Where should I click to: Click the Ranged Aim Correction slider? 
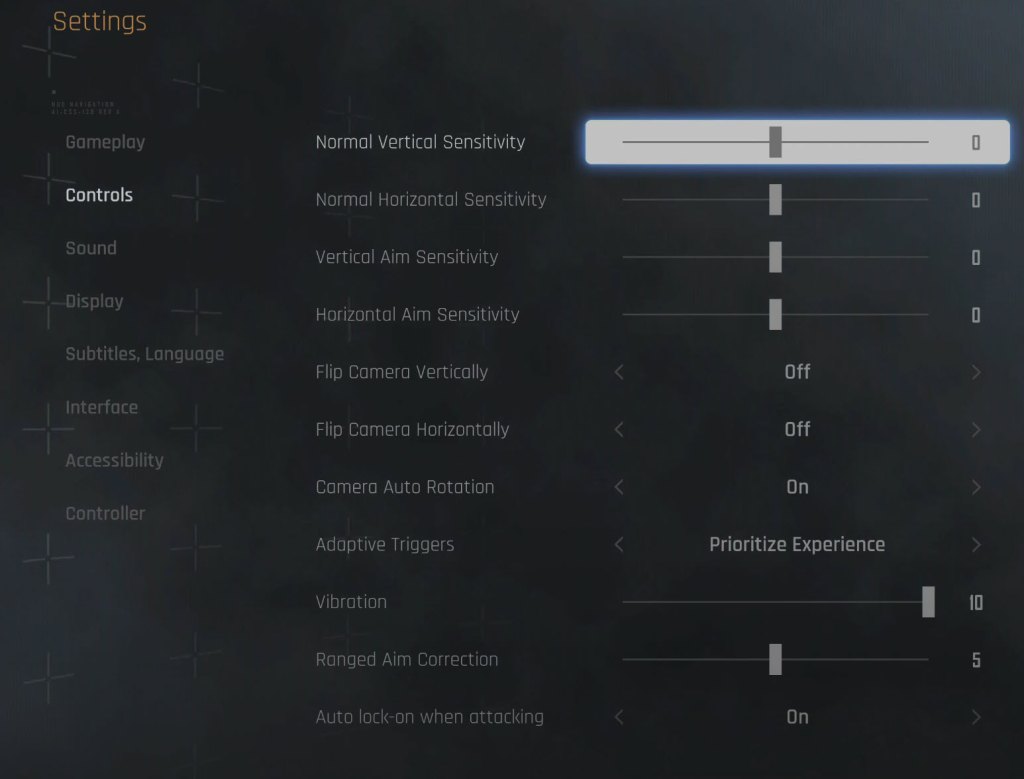pyautogui.click(x=775, y=659)
